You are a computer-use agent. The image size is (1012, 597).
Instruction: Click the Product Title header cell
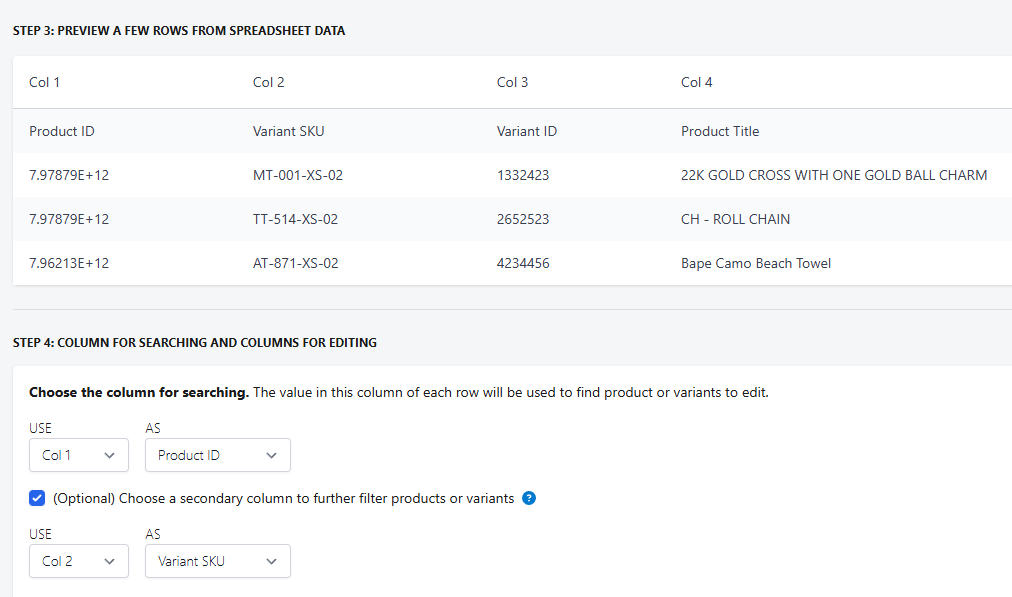[x=720, y=131]
